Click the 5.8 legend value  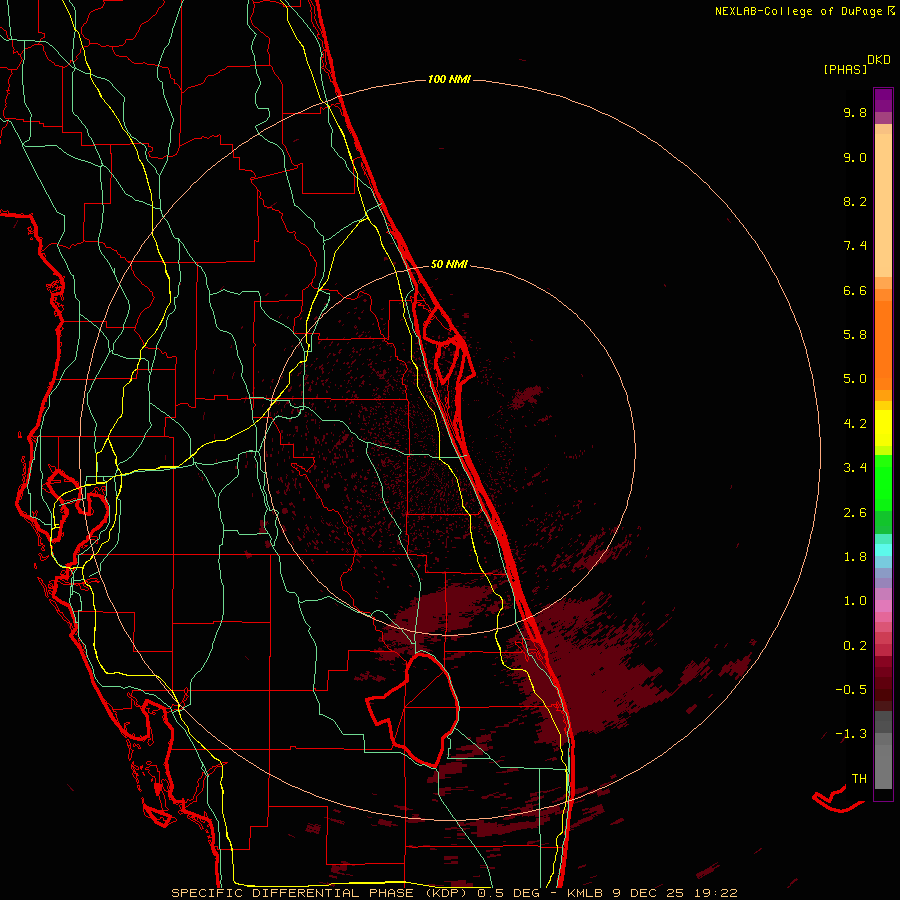click(855, 335)
